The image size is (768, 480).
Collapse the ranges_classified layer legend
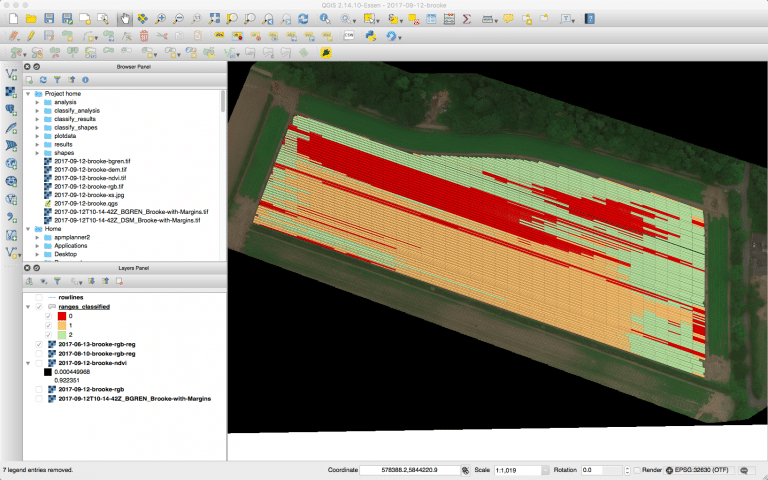tap(28, 307)
